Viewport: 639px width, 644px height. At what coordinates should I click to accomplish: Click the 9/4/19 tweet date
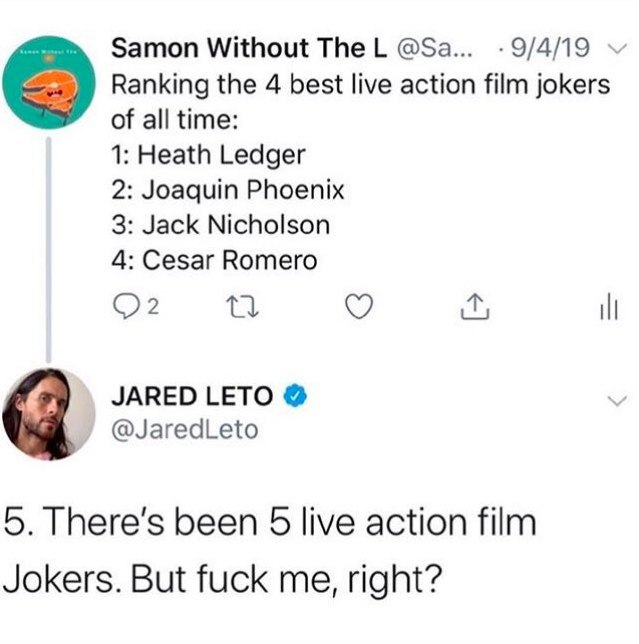[x=548, y=47]
